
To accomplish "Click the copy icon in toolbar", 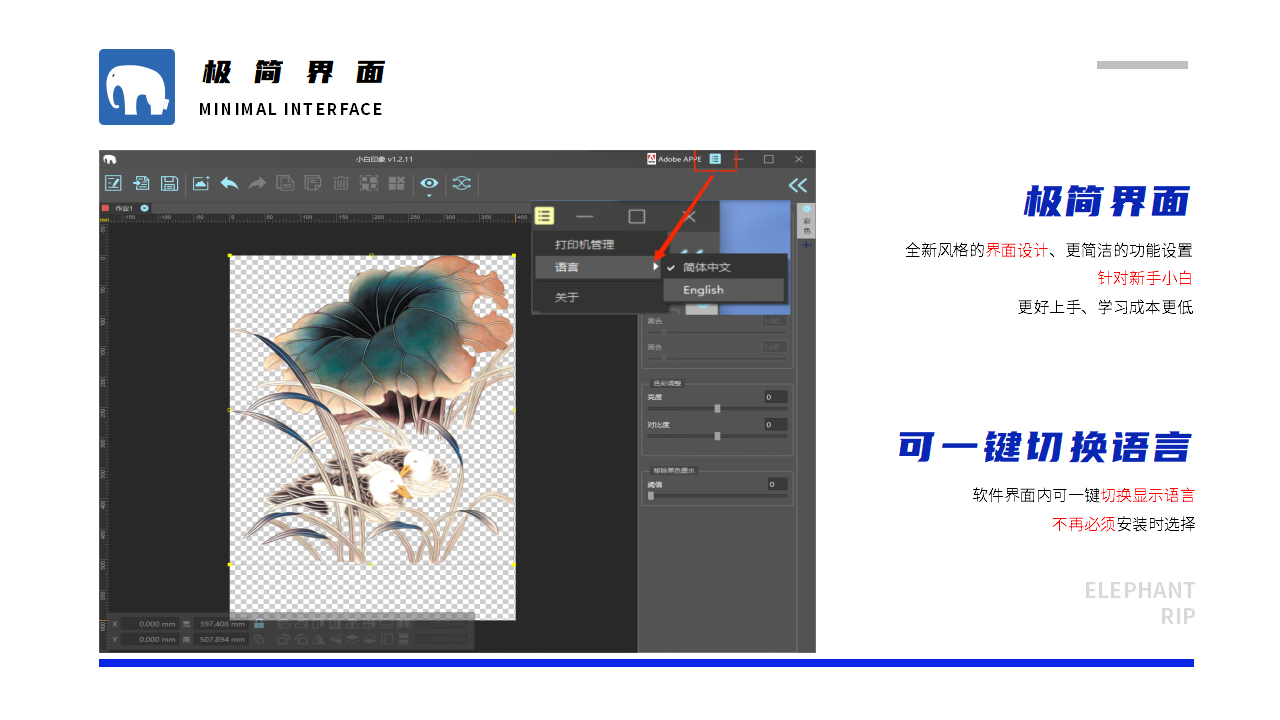I will click(x=285, y=183).
